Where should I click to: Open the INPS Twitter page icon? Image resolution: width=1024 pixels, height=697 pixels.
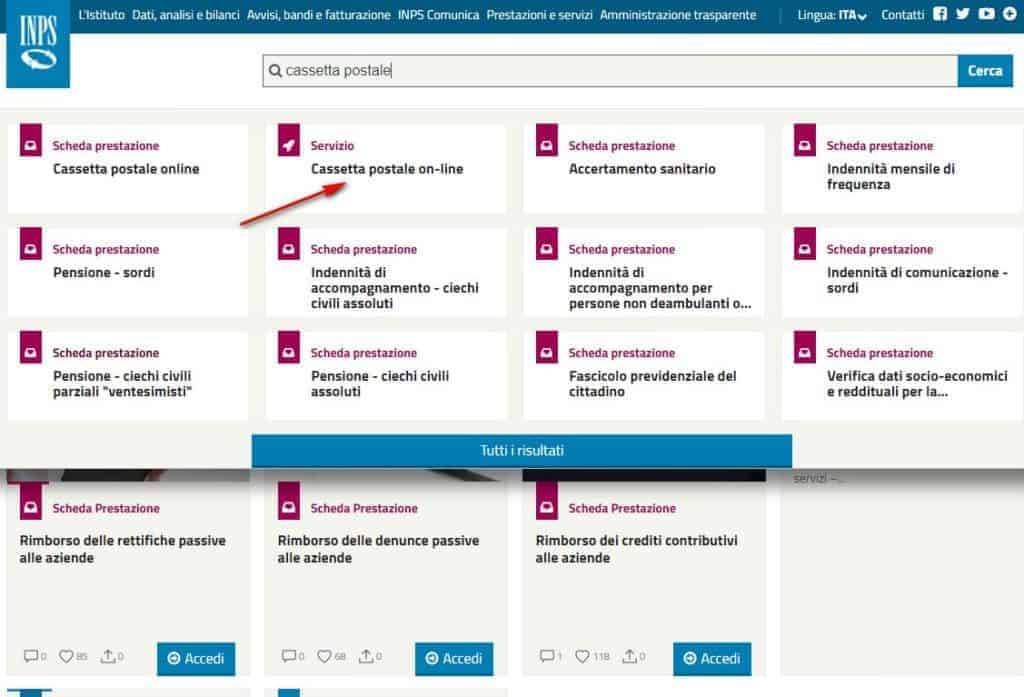[962, 13]
